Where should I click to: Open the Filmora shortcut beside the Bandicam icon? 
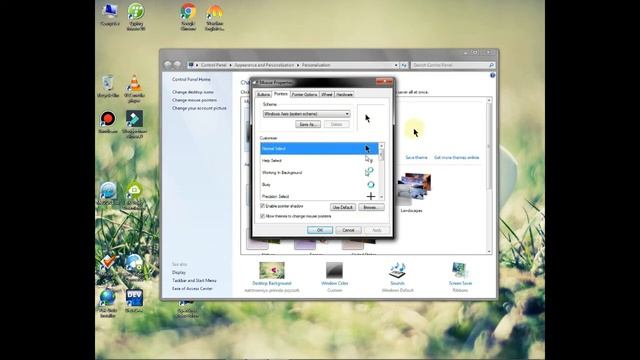coord(134,124)
